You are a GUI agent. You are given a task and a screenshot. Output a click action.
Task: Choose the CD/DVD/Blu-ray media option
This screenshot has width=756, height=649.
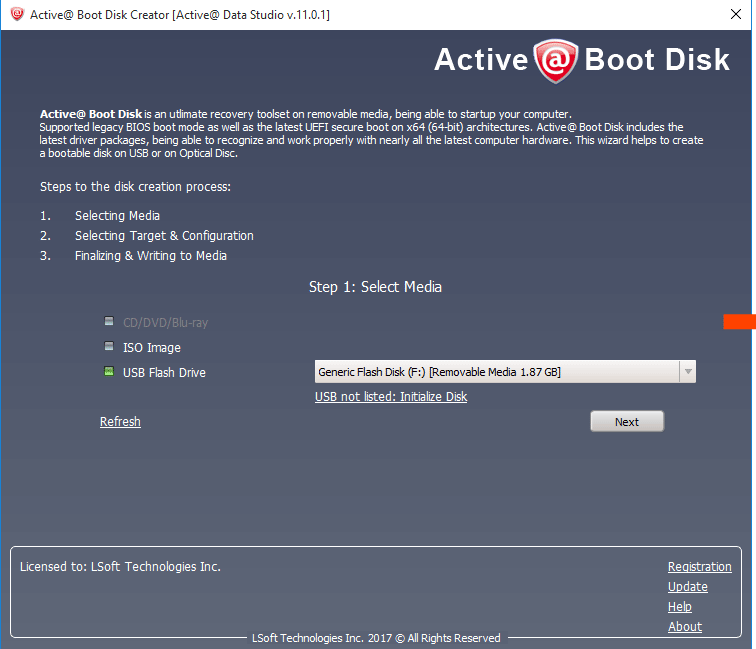click(x=110, y=323)
